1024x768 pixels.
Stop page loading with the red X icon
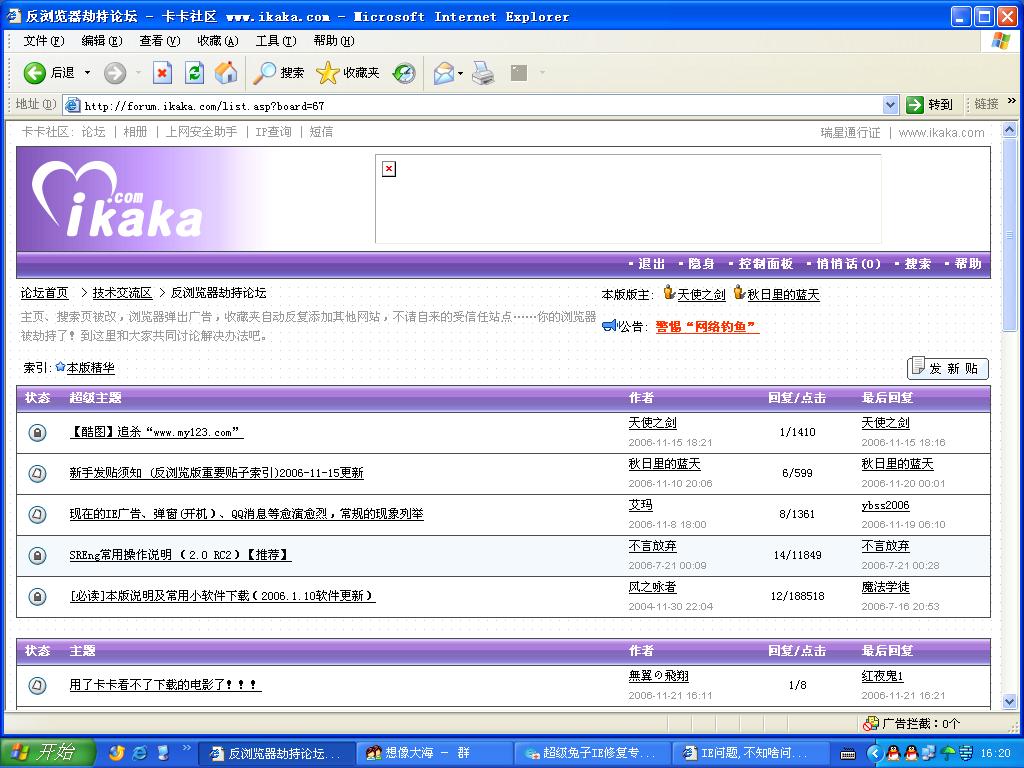click(162, 72)
